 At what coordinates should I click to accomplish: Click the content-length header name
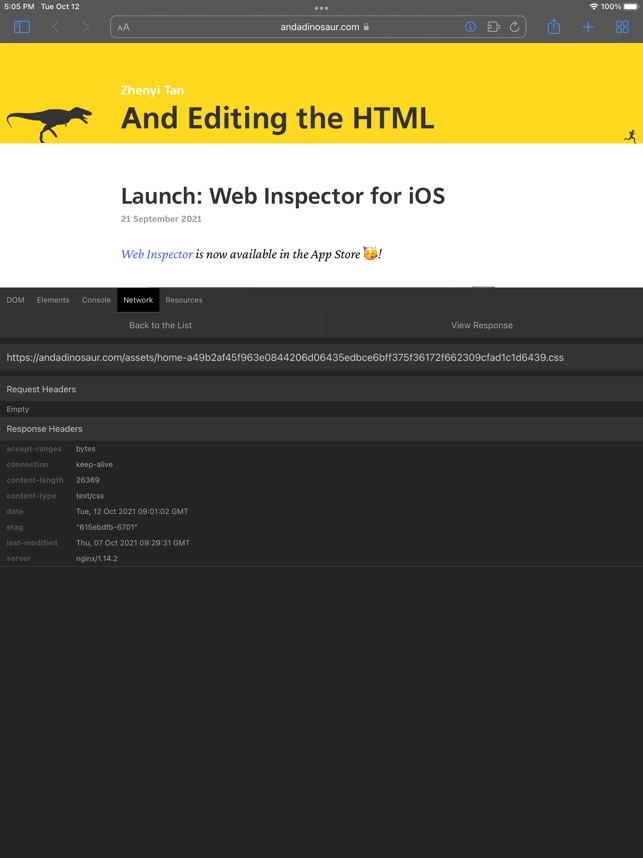click(x=35, y=480)
